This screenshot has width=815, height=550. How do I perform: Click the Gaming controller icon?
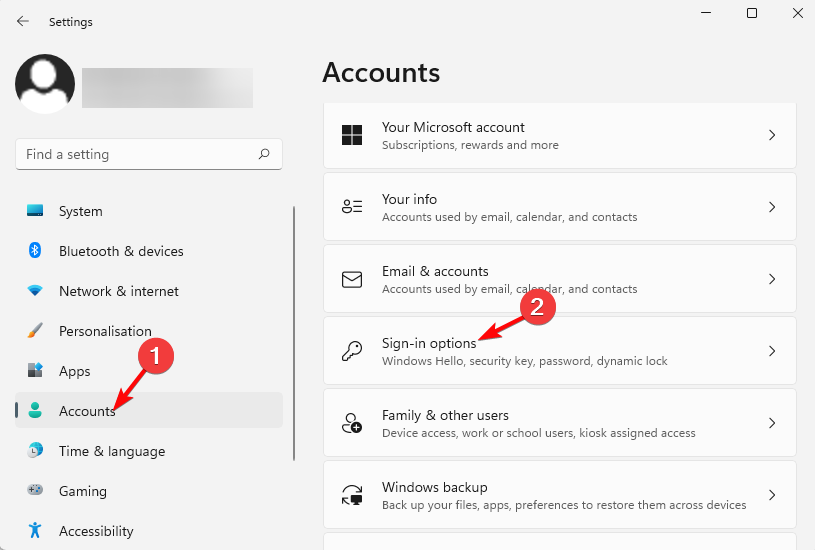(x=35, y=490)
